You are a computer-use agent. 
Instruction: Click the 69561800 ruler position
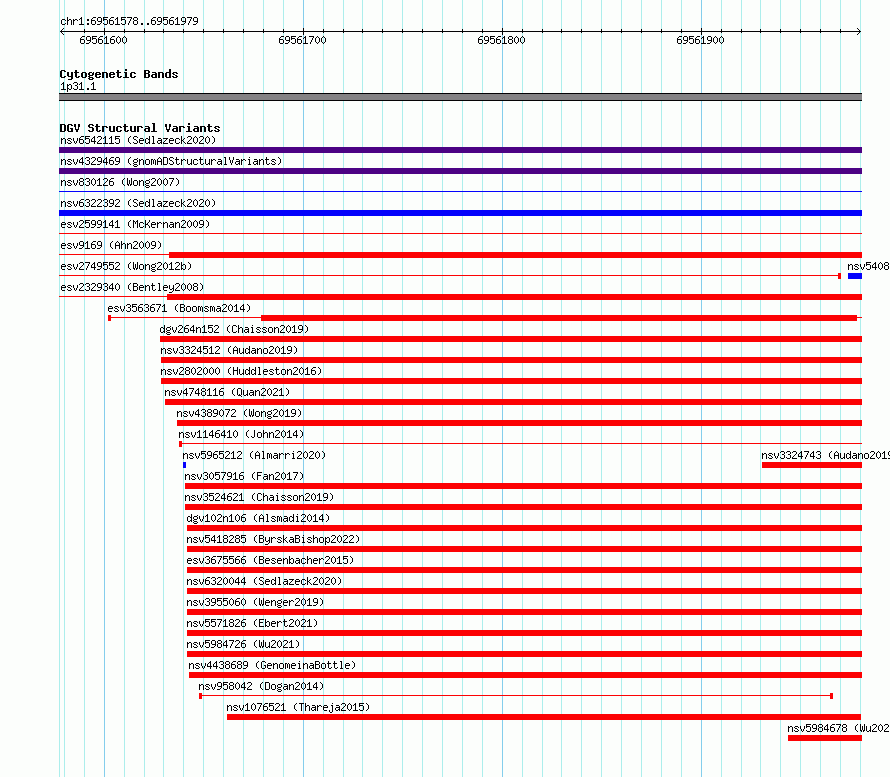(501, 40)
